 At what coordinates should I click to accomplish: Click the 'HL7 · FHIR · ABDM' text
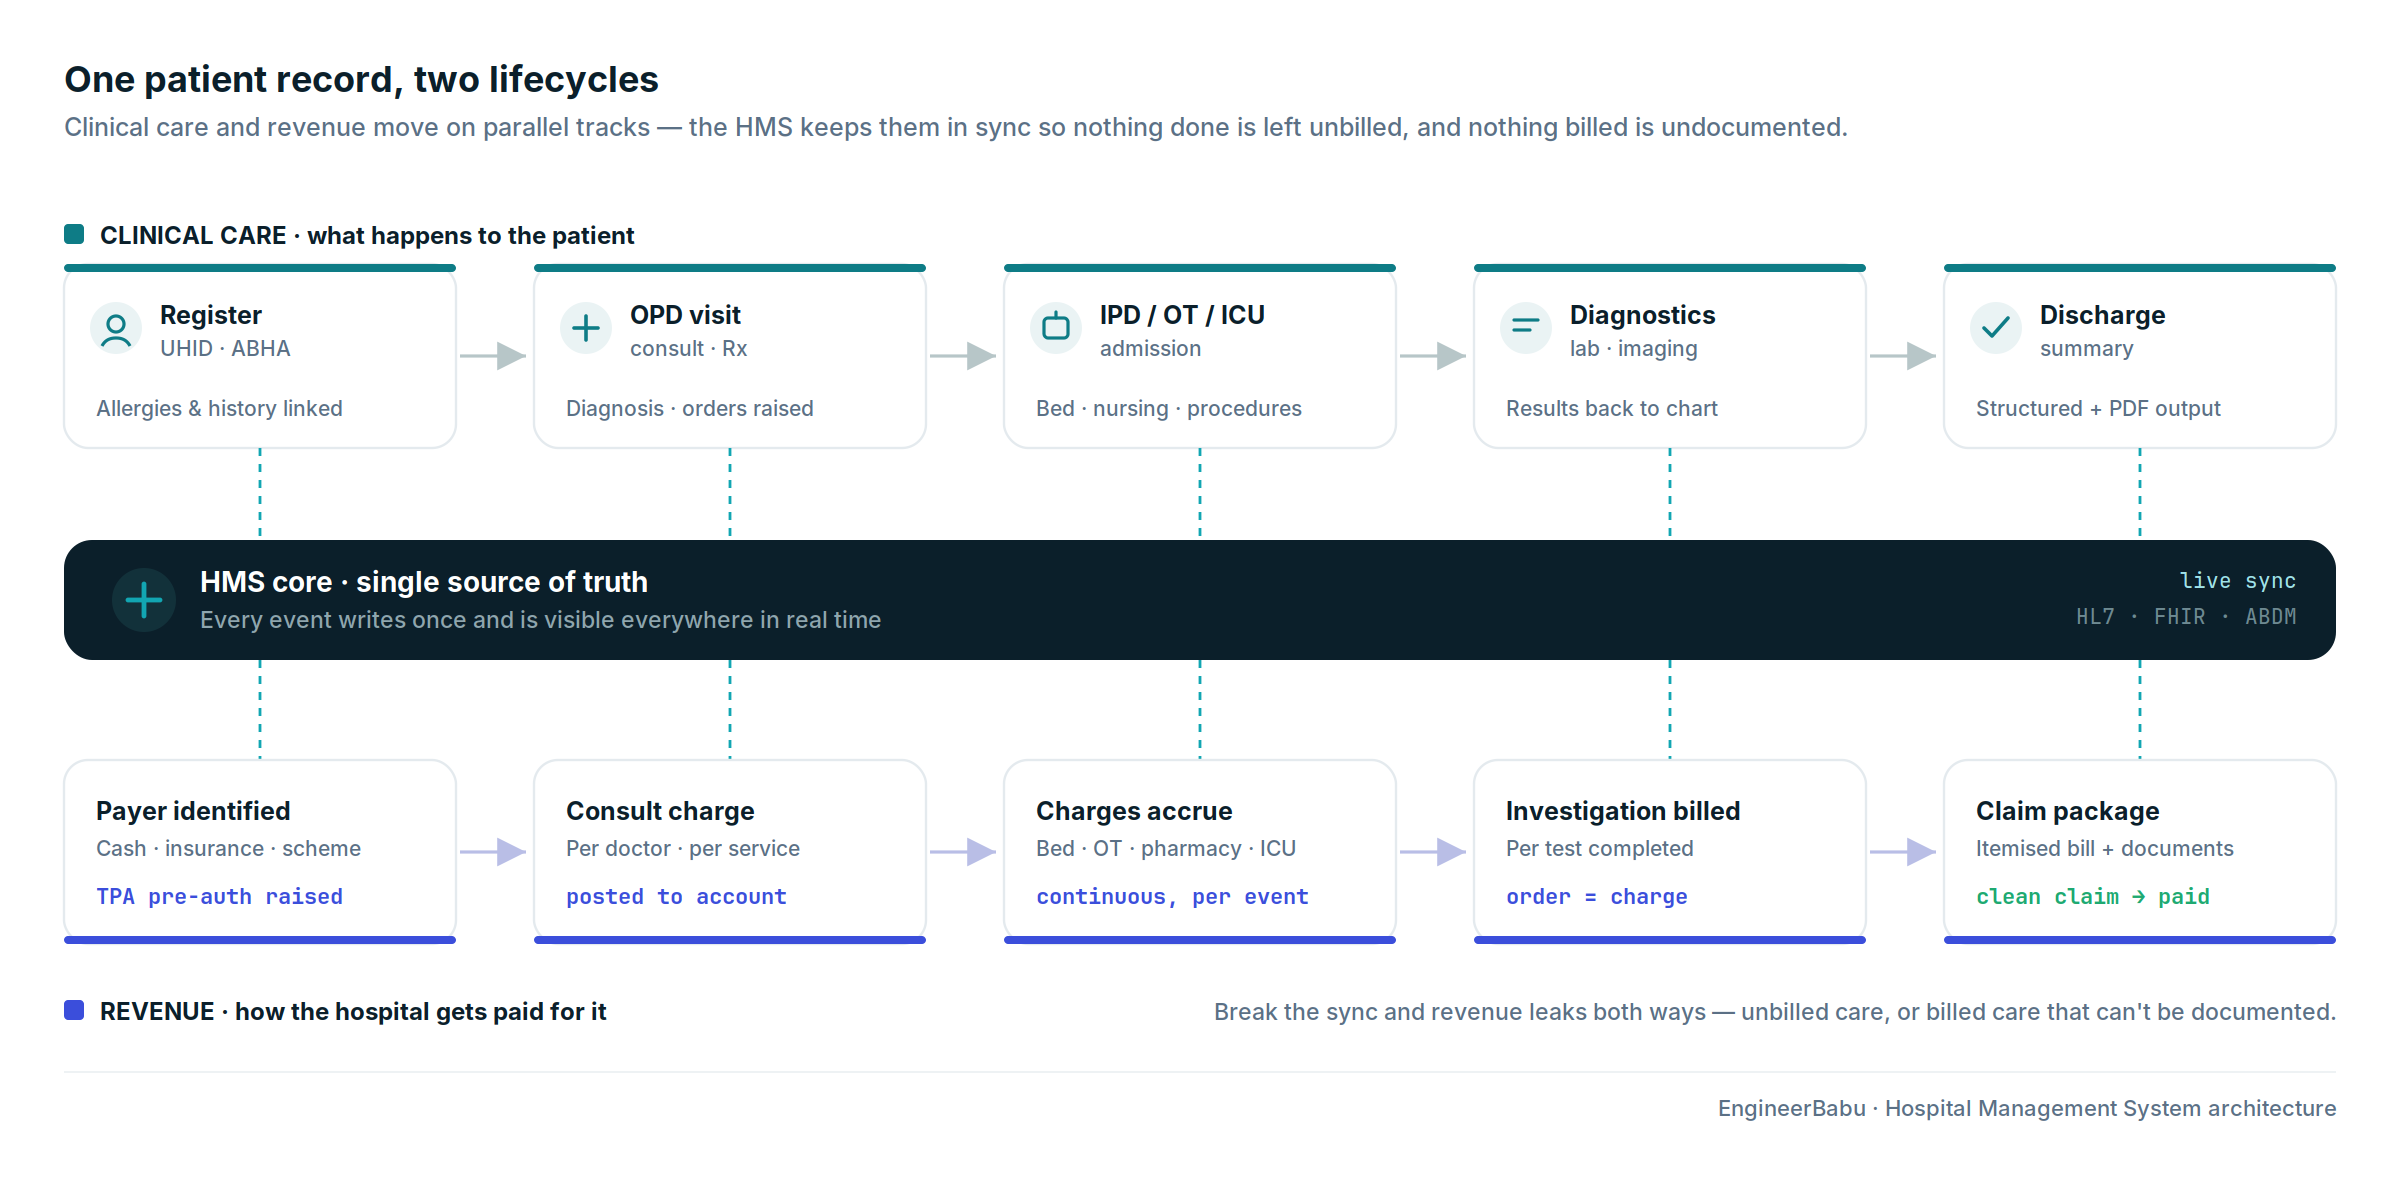2186,617
